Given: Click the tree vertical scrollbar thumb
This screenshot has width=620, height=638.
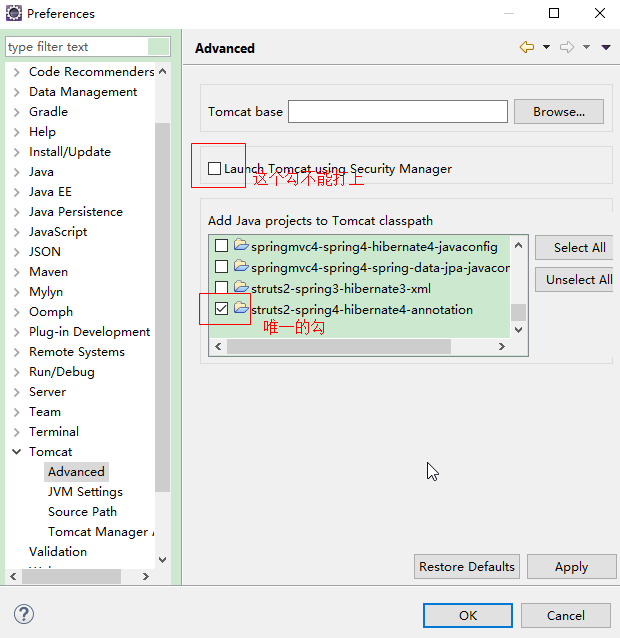Looking at the screenshot, I should 162,307.
